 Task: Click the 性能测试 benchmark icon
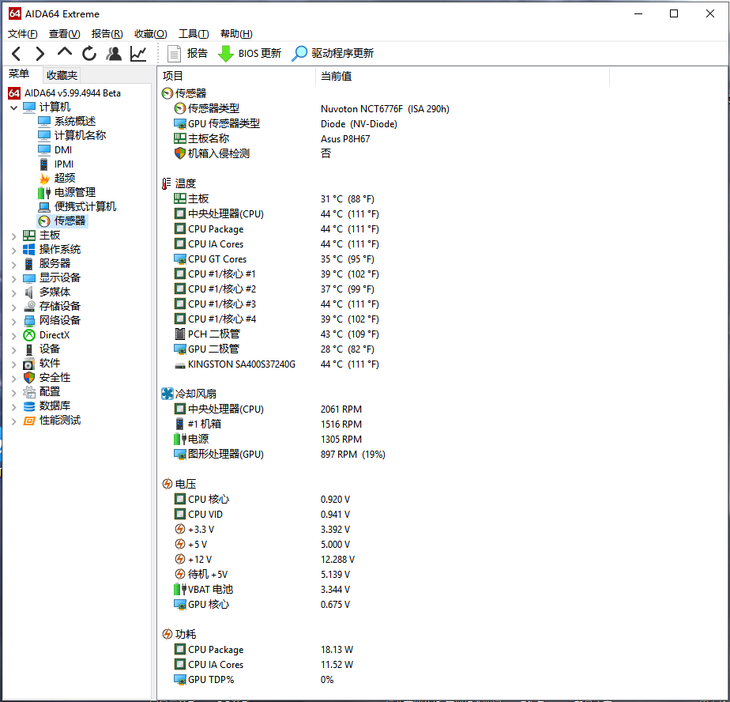click(29, 421)
